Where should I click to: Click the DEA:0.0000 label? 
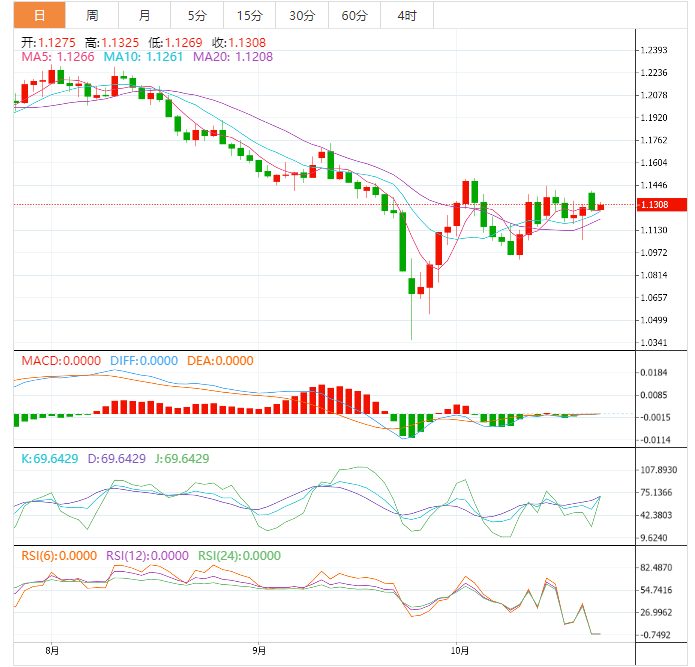tap(220, 361)
